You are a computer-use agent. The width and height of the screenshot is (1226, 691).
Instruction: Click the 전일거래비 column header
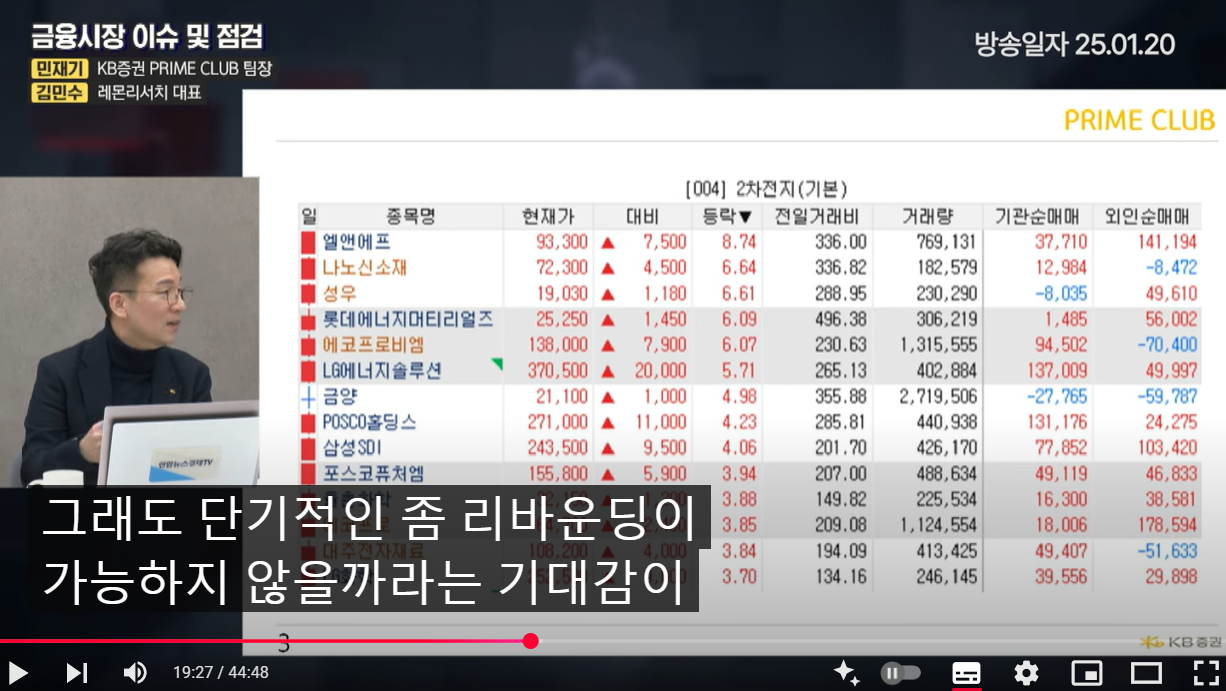(x=816, y=216)
